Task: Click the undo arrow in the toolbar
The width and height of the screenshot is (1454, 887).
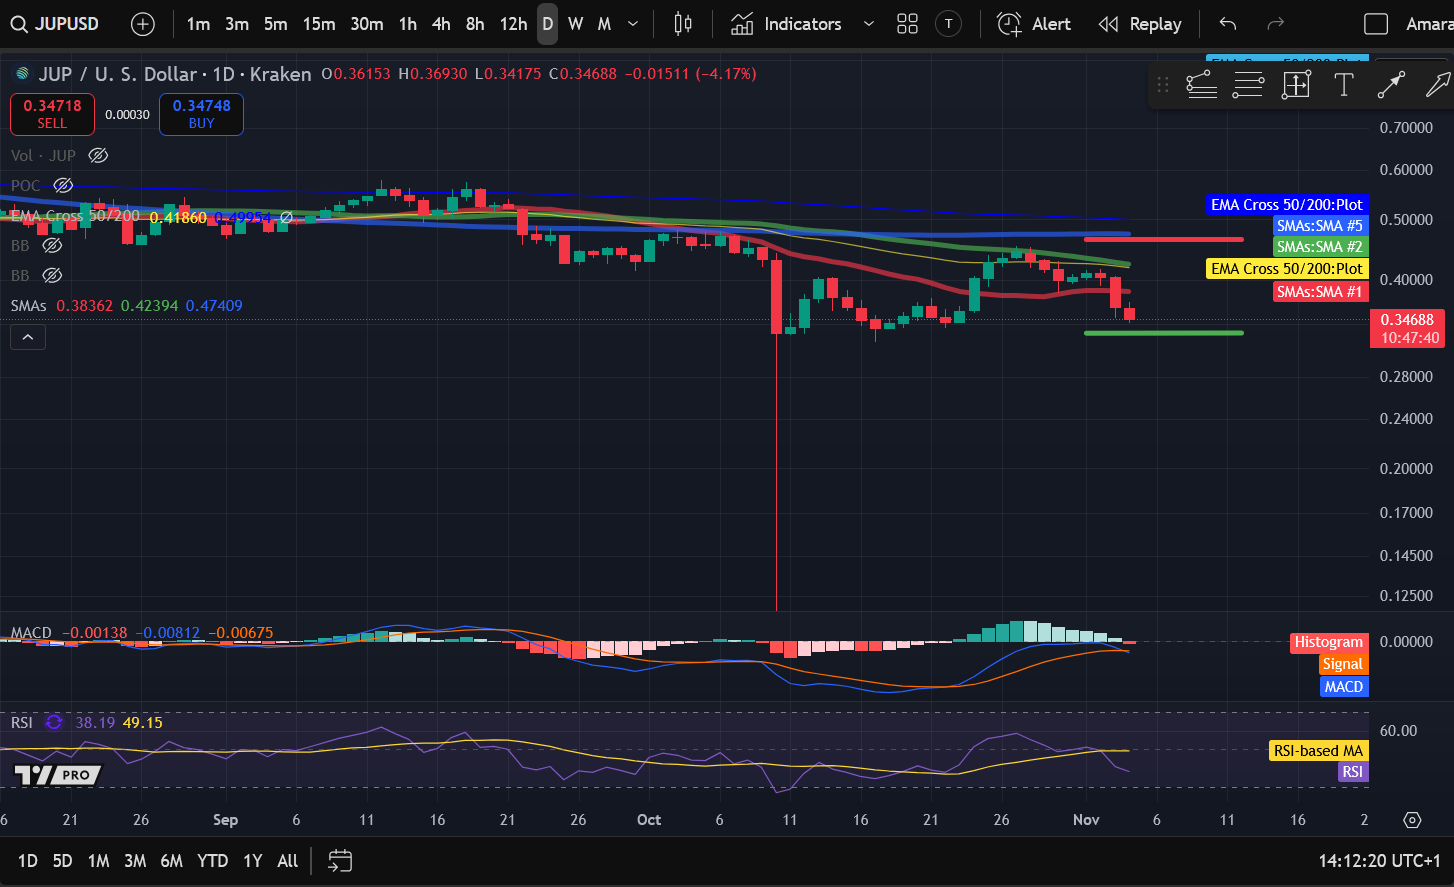Action: pyautogui.click(x=1225, y=23)
